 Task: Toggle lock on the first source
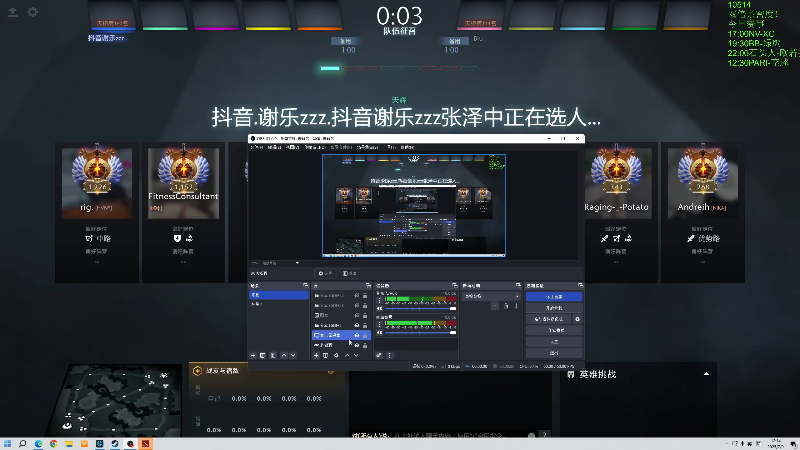click(x=365, y=295)
